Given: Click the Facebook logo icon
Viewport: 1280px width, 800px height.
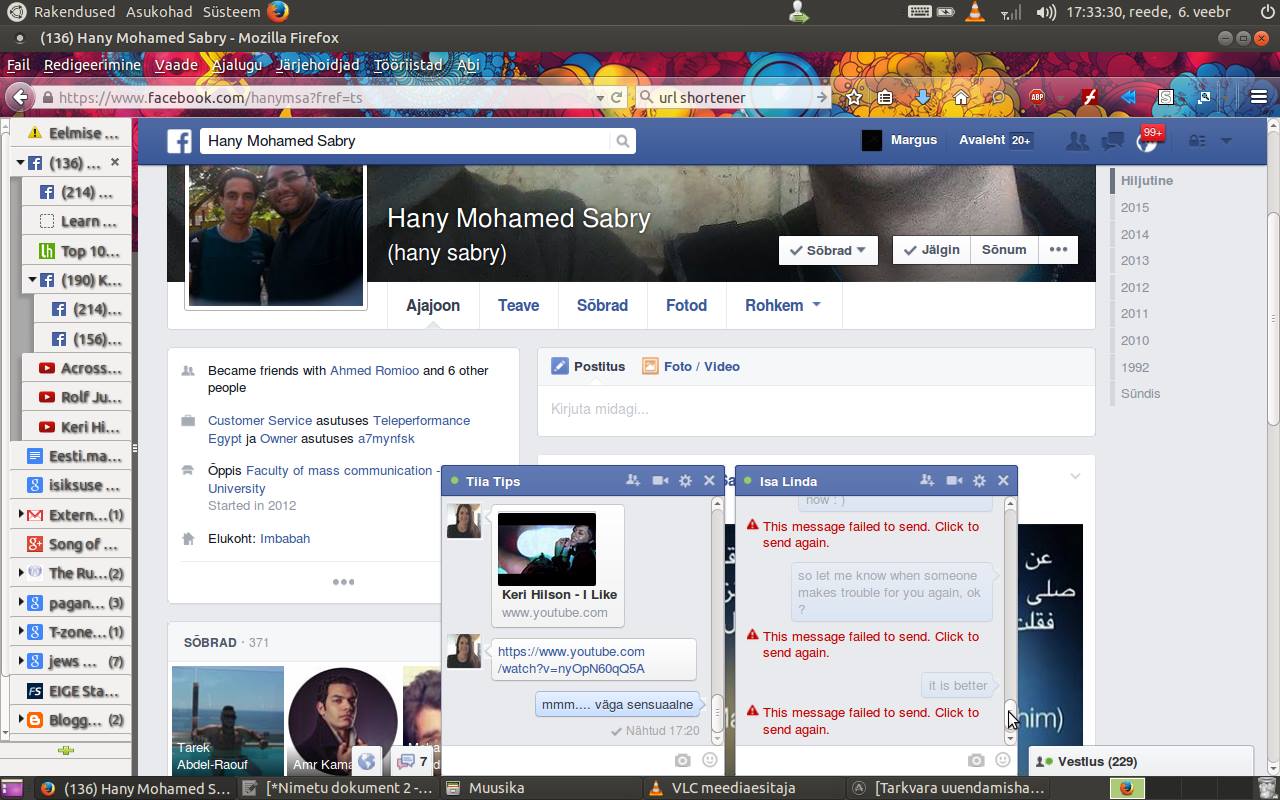Looking at the screenshot, I should (179, 141).
